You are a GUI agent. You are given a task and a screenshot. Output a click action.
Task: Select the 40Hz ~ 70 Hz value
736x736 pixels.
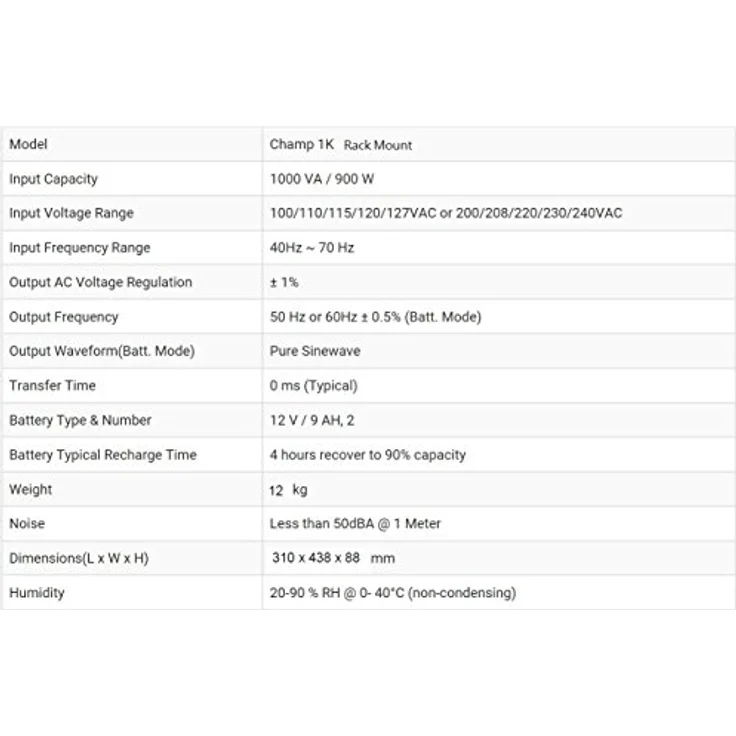point(312,248)
